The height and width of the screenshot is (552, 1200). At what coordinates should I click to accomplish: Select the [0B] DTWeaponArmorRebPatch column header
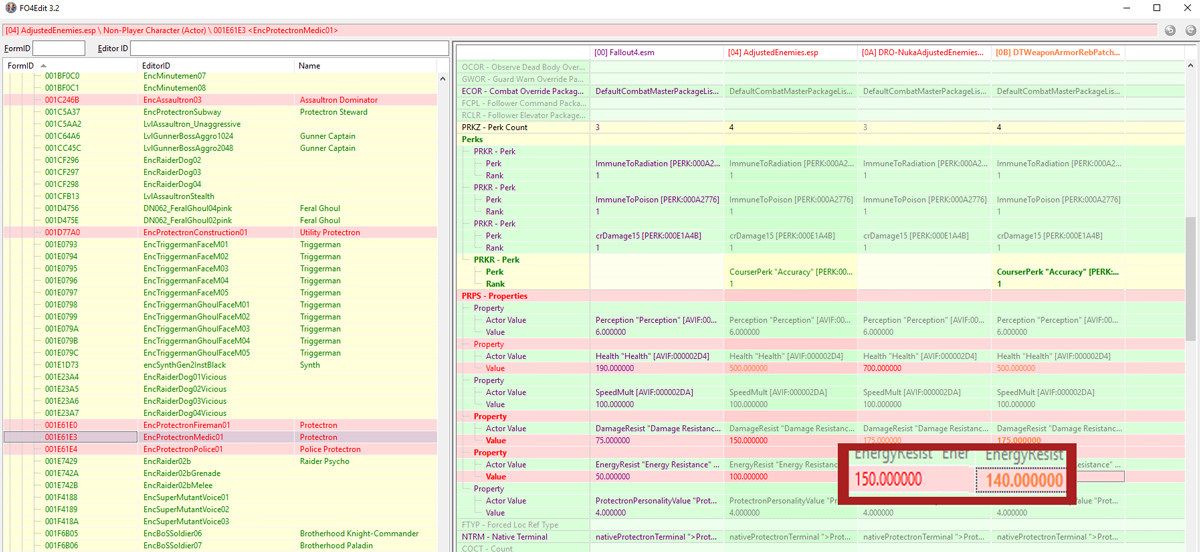point(1060,52)
